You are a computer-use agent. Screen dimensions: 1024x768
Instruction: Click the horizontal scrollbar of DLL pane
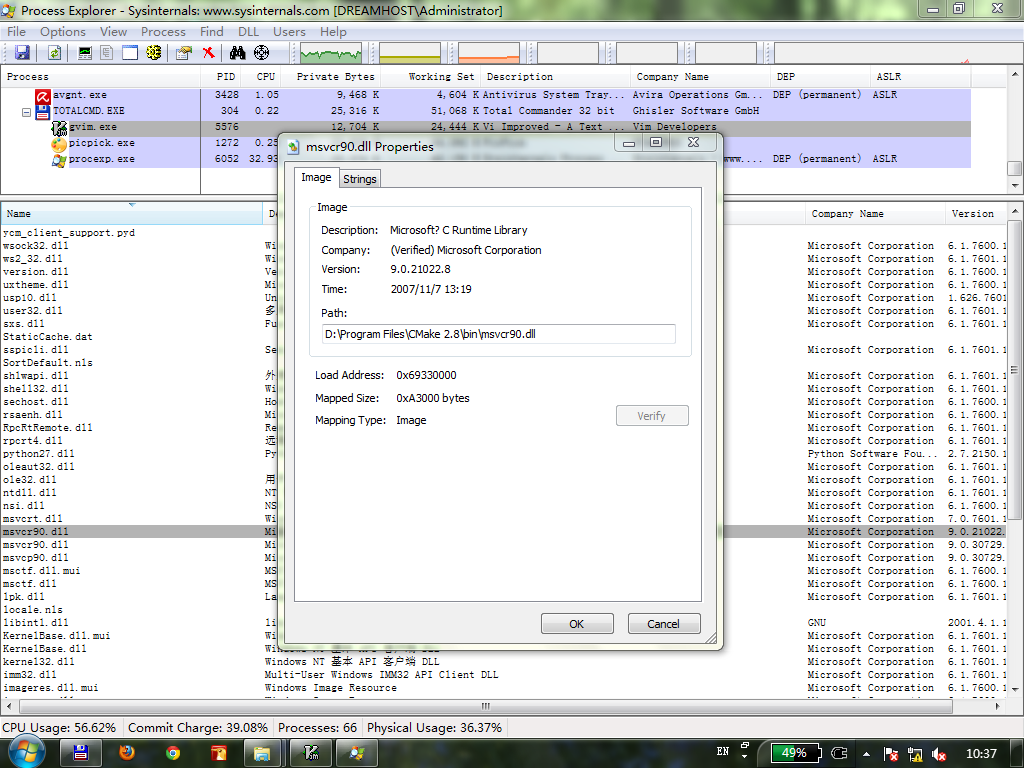[485, 706]
